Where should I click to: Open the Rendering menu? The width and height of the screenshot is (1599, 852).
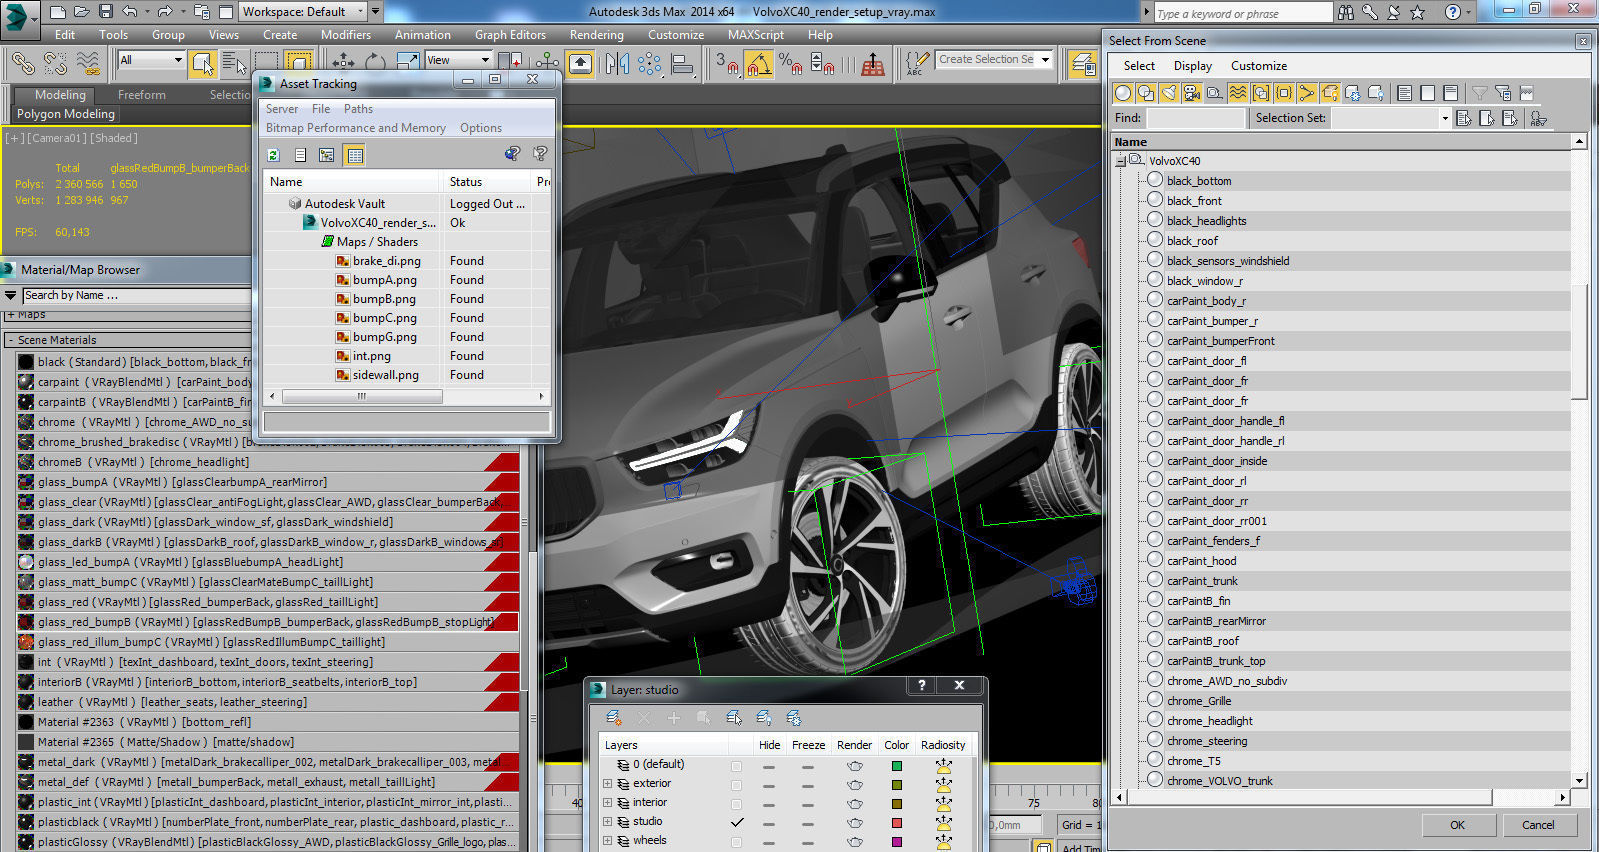point(596,35)
